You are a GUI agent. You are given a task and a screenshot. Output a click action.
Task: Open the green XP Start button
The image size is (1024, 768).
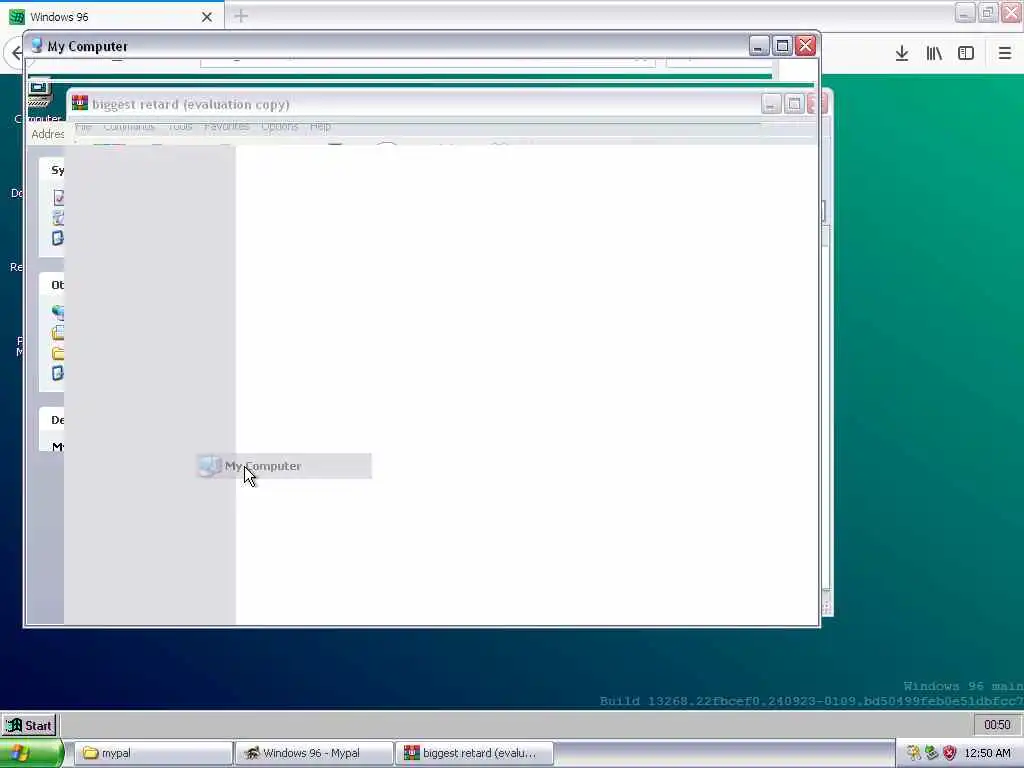pos(31,753)
